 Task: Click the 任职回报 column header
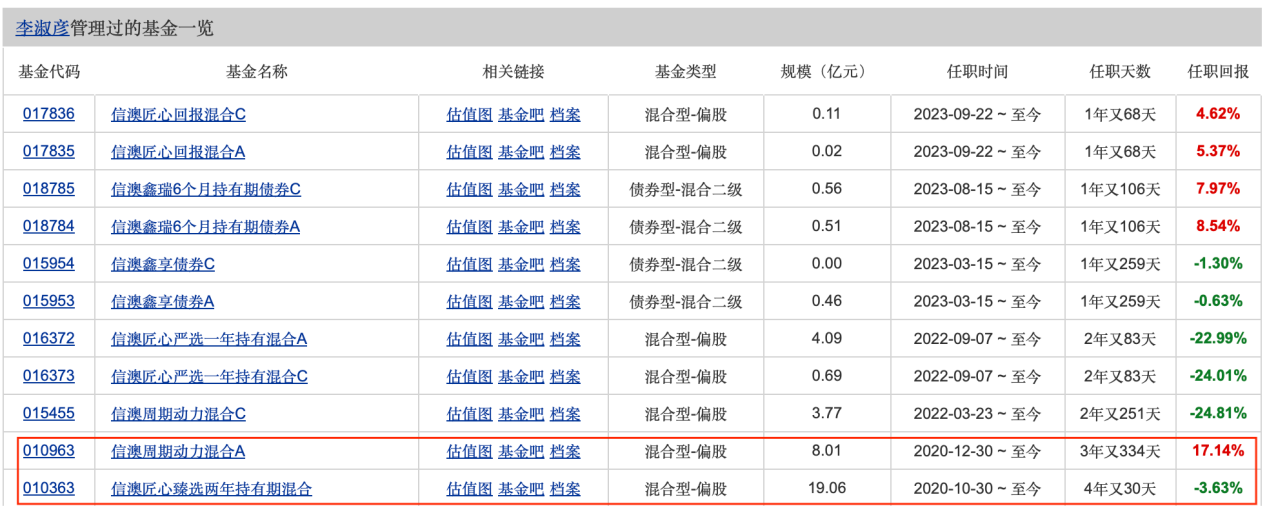[x=1218, y=72]
